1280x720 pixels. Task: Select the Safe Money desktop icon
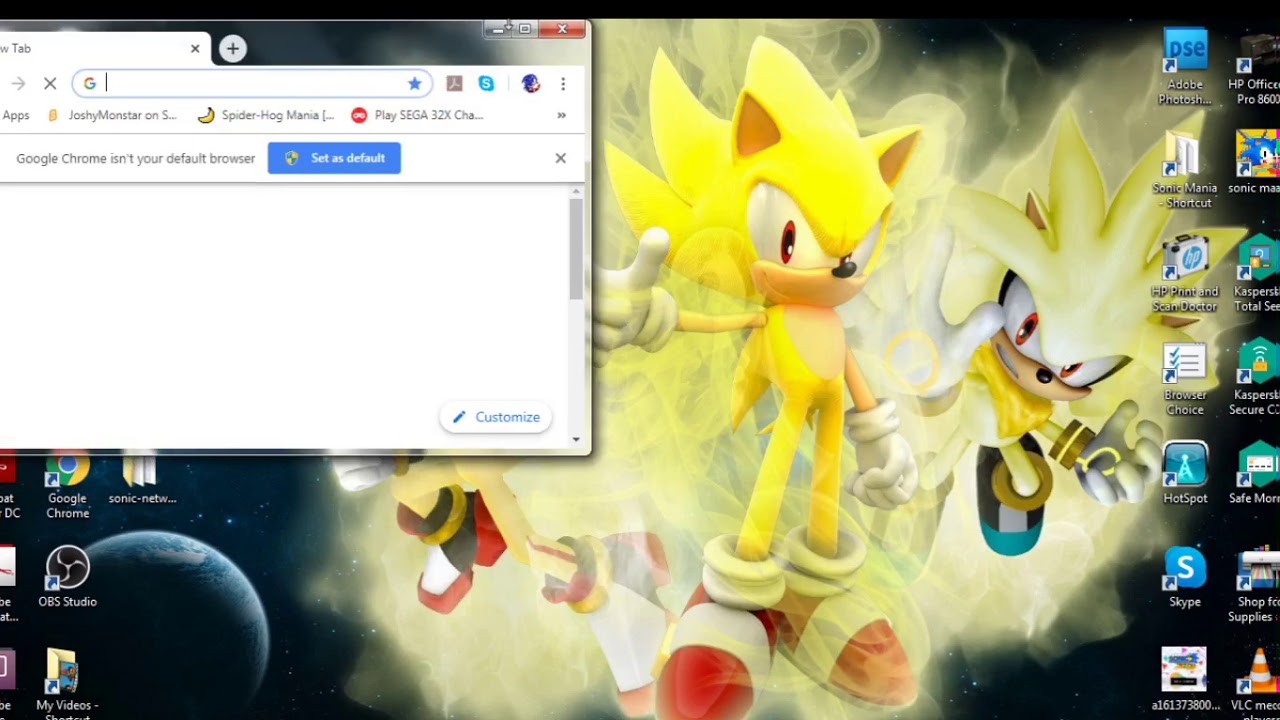[x=1258, y=474]
